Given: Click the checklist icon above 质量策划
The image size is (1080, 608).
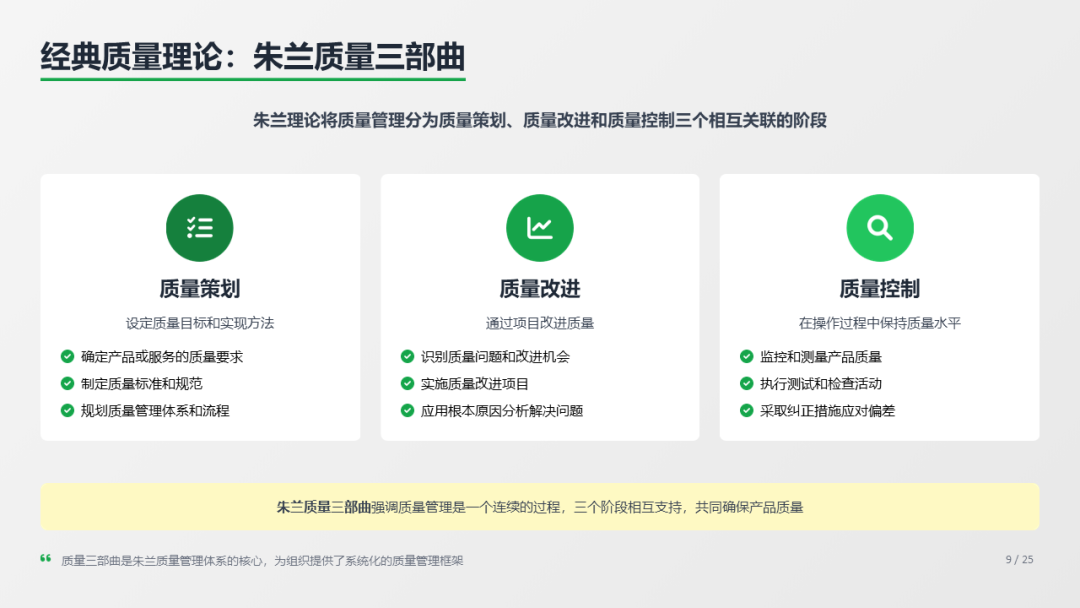Looking at the screenshot, I should (x=200, y=228).
